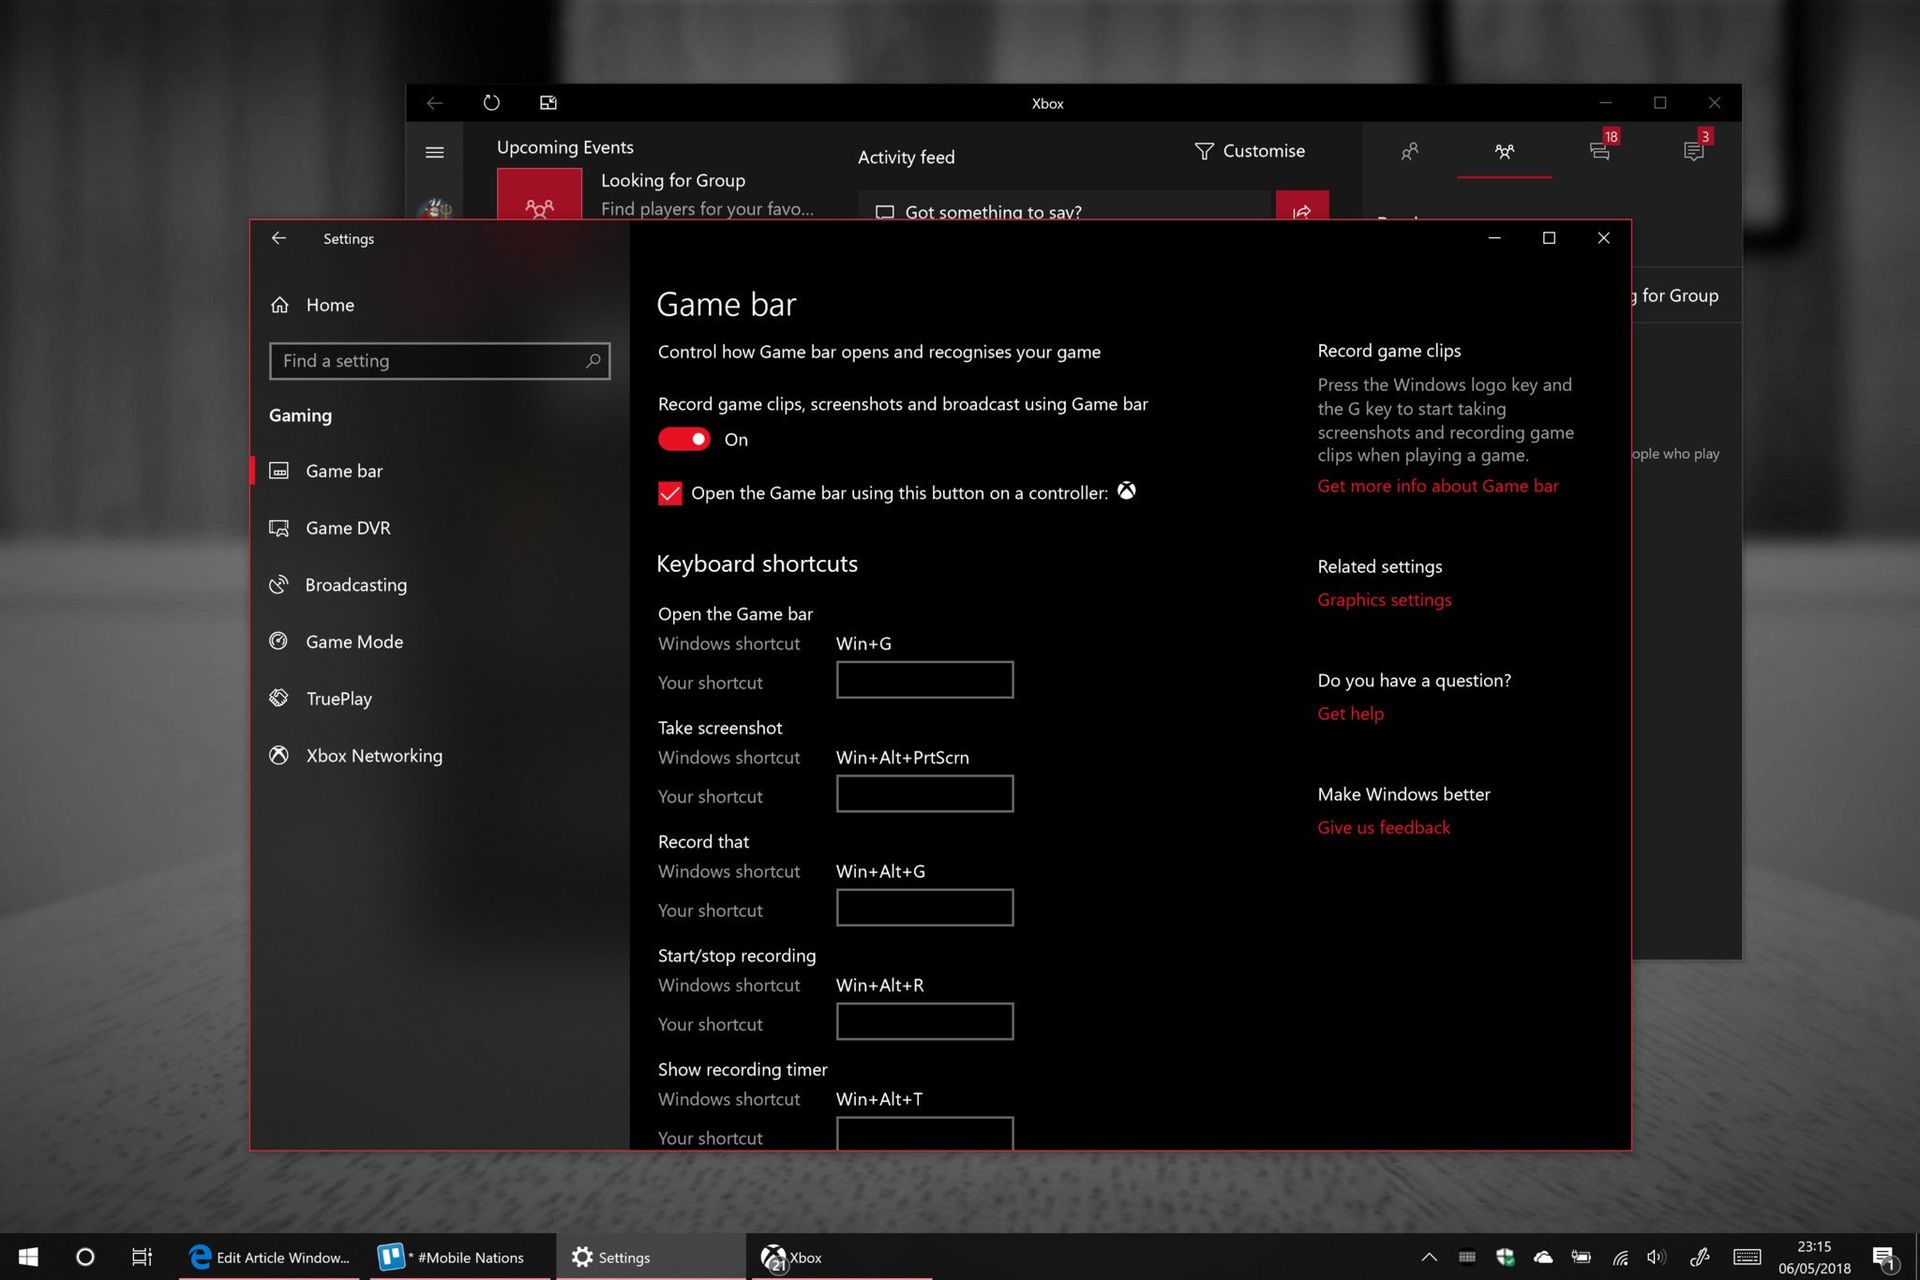Click Get help under Do you have a question
1920x1280 pixels.
point(1349,713)
